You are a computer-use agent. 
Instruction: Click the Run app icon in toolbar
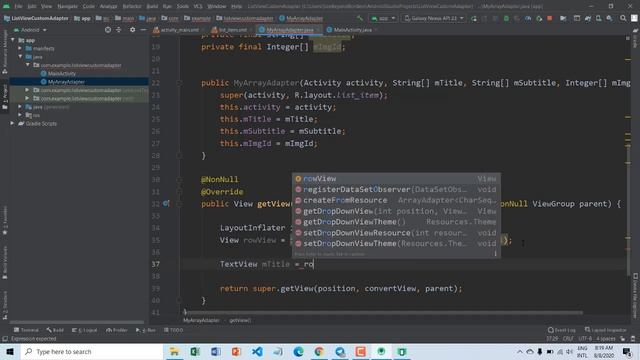click(x=474, y=18)
